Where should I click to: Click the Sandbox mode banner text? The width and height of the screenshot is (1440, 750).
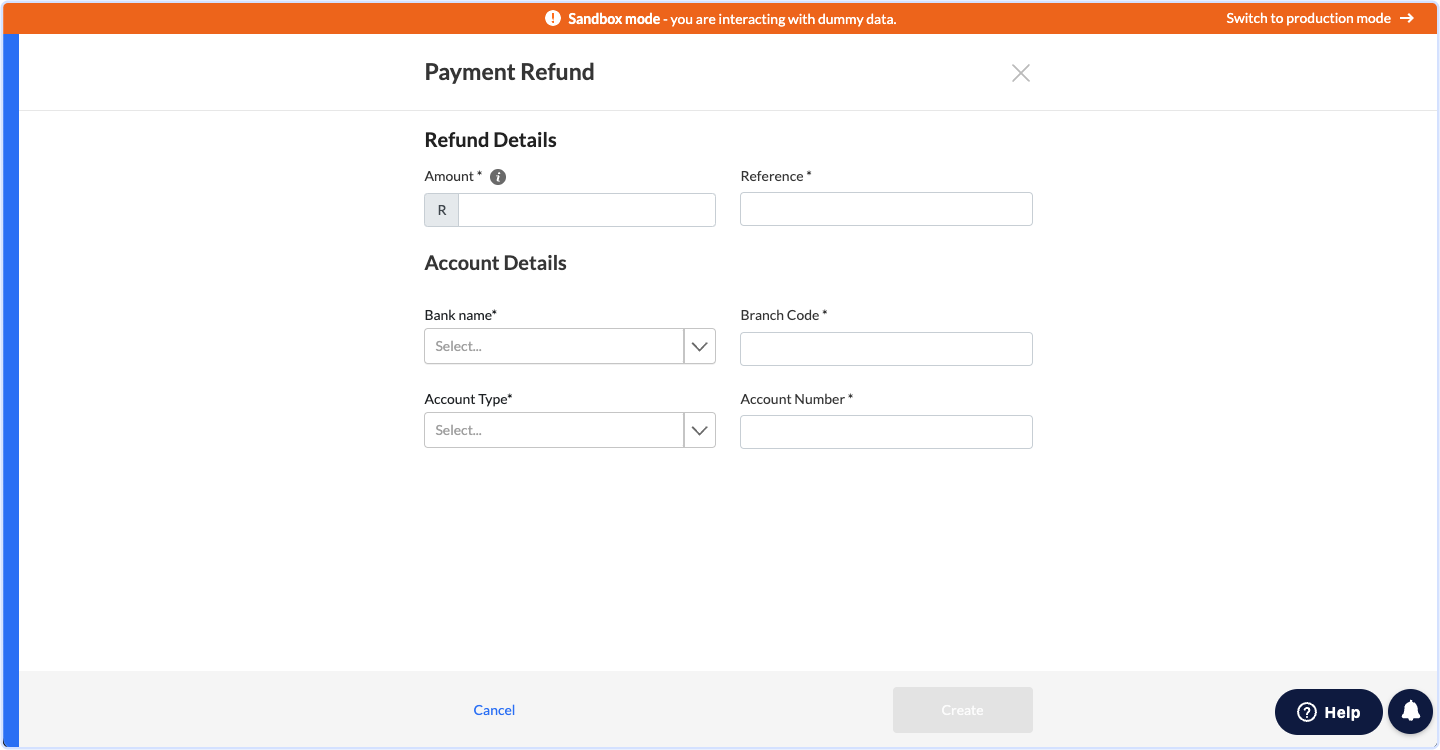(x=732, y=18)
